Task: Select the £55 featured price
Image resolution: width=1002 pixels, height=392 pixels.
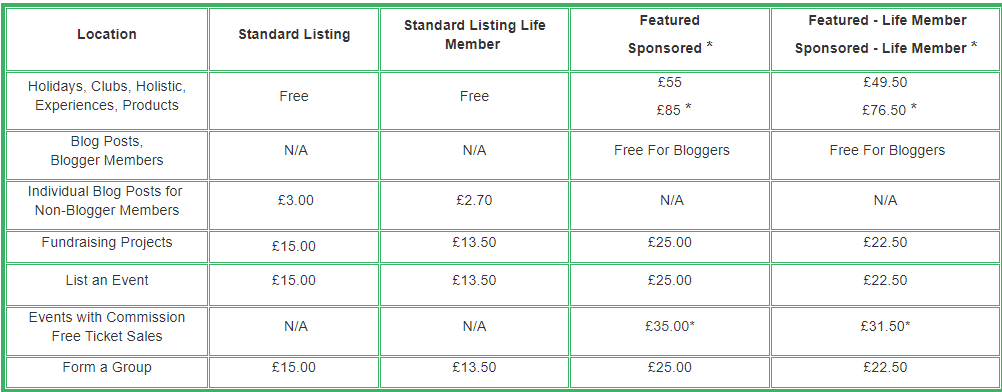Action: tap(669, 82)
